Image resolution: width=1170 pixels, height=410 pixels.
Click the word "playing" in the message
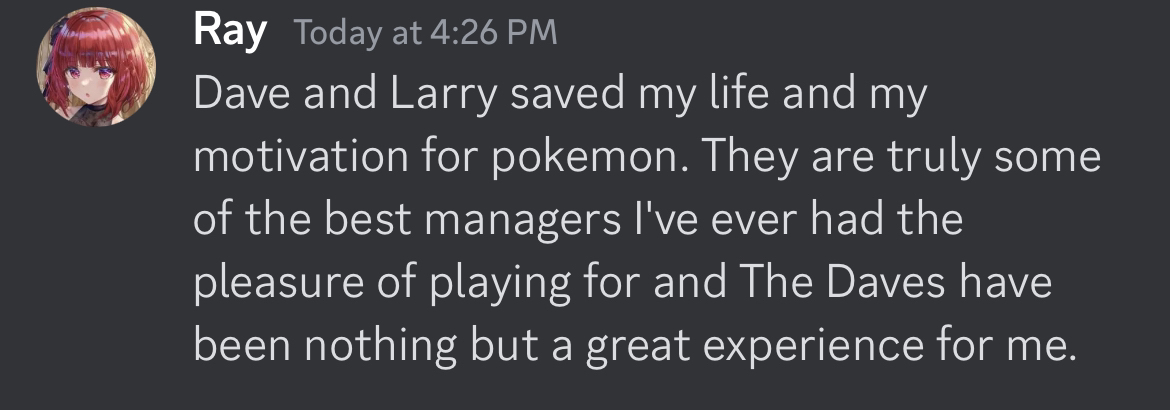pos(497,283)
